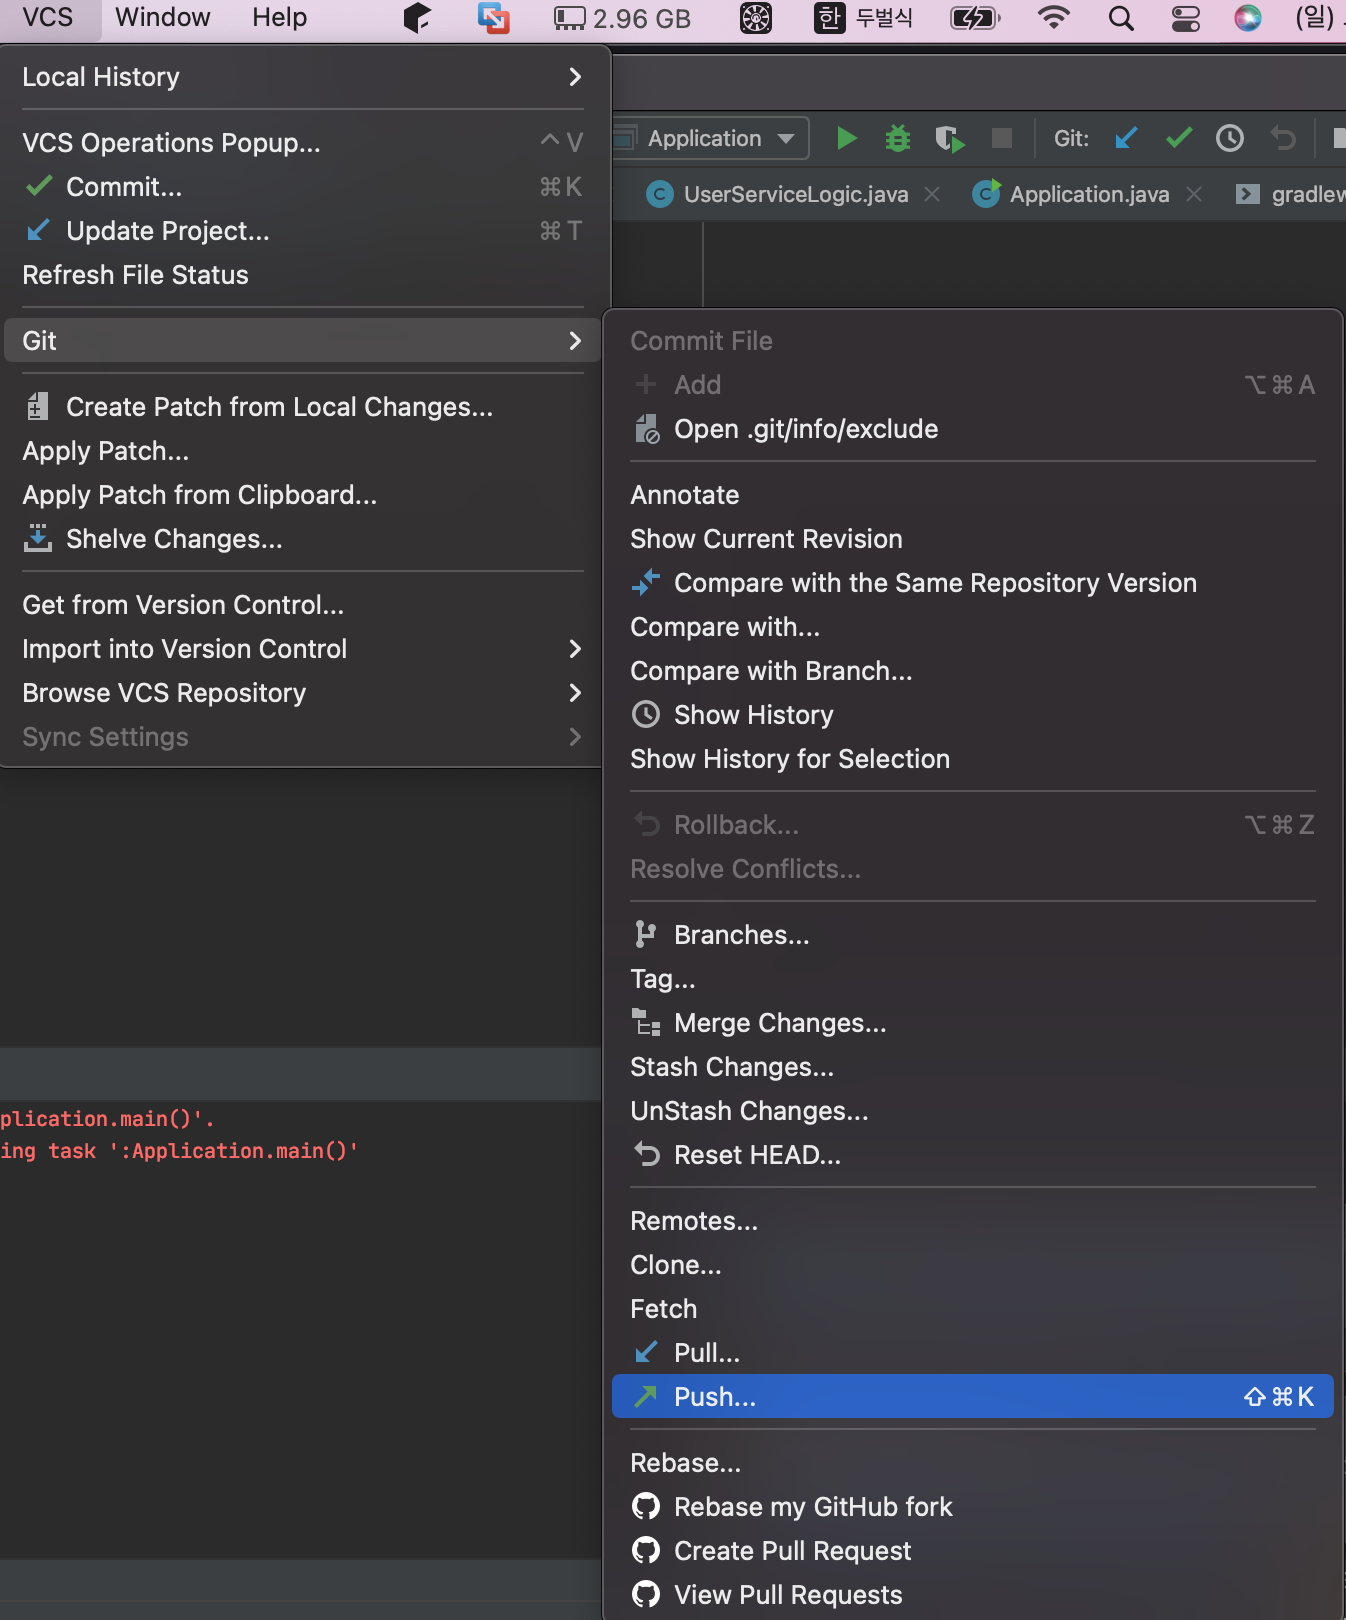The image size is (1346, 1620).
Task: Select Pull... menu item
Action: coord(972,1353)
